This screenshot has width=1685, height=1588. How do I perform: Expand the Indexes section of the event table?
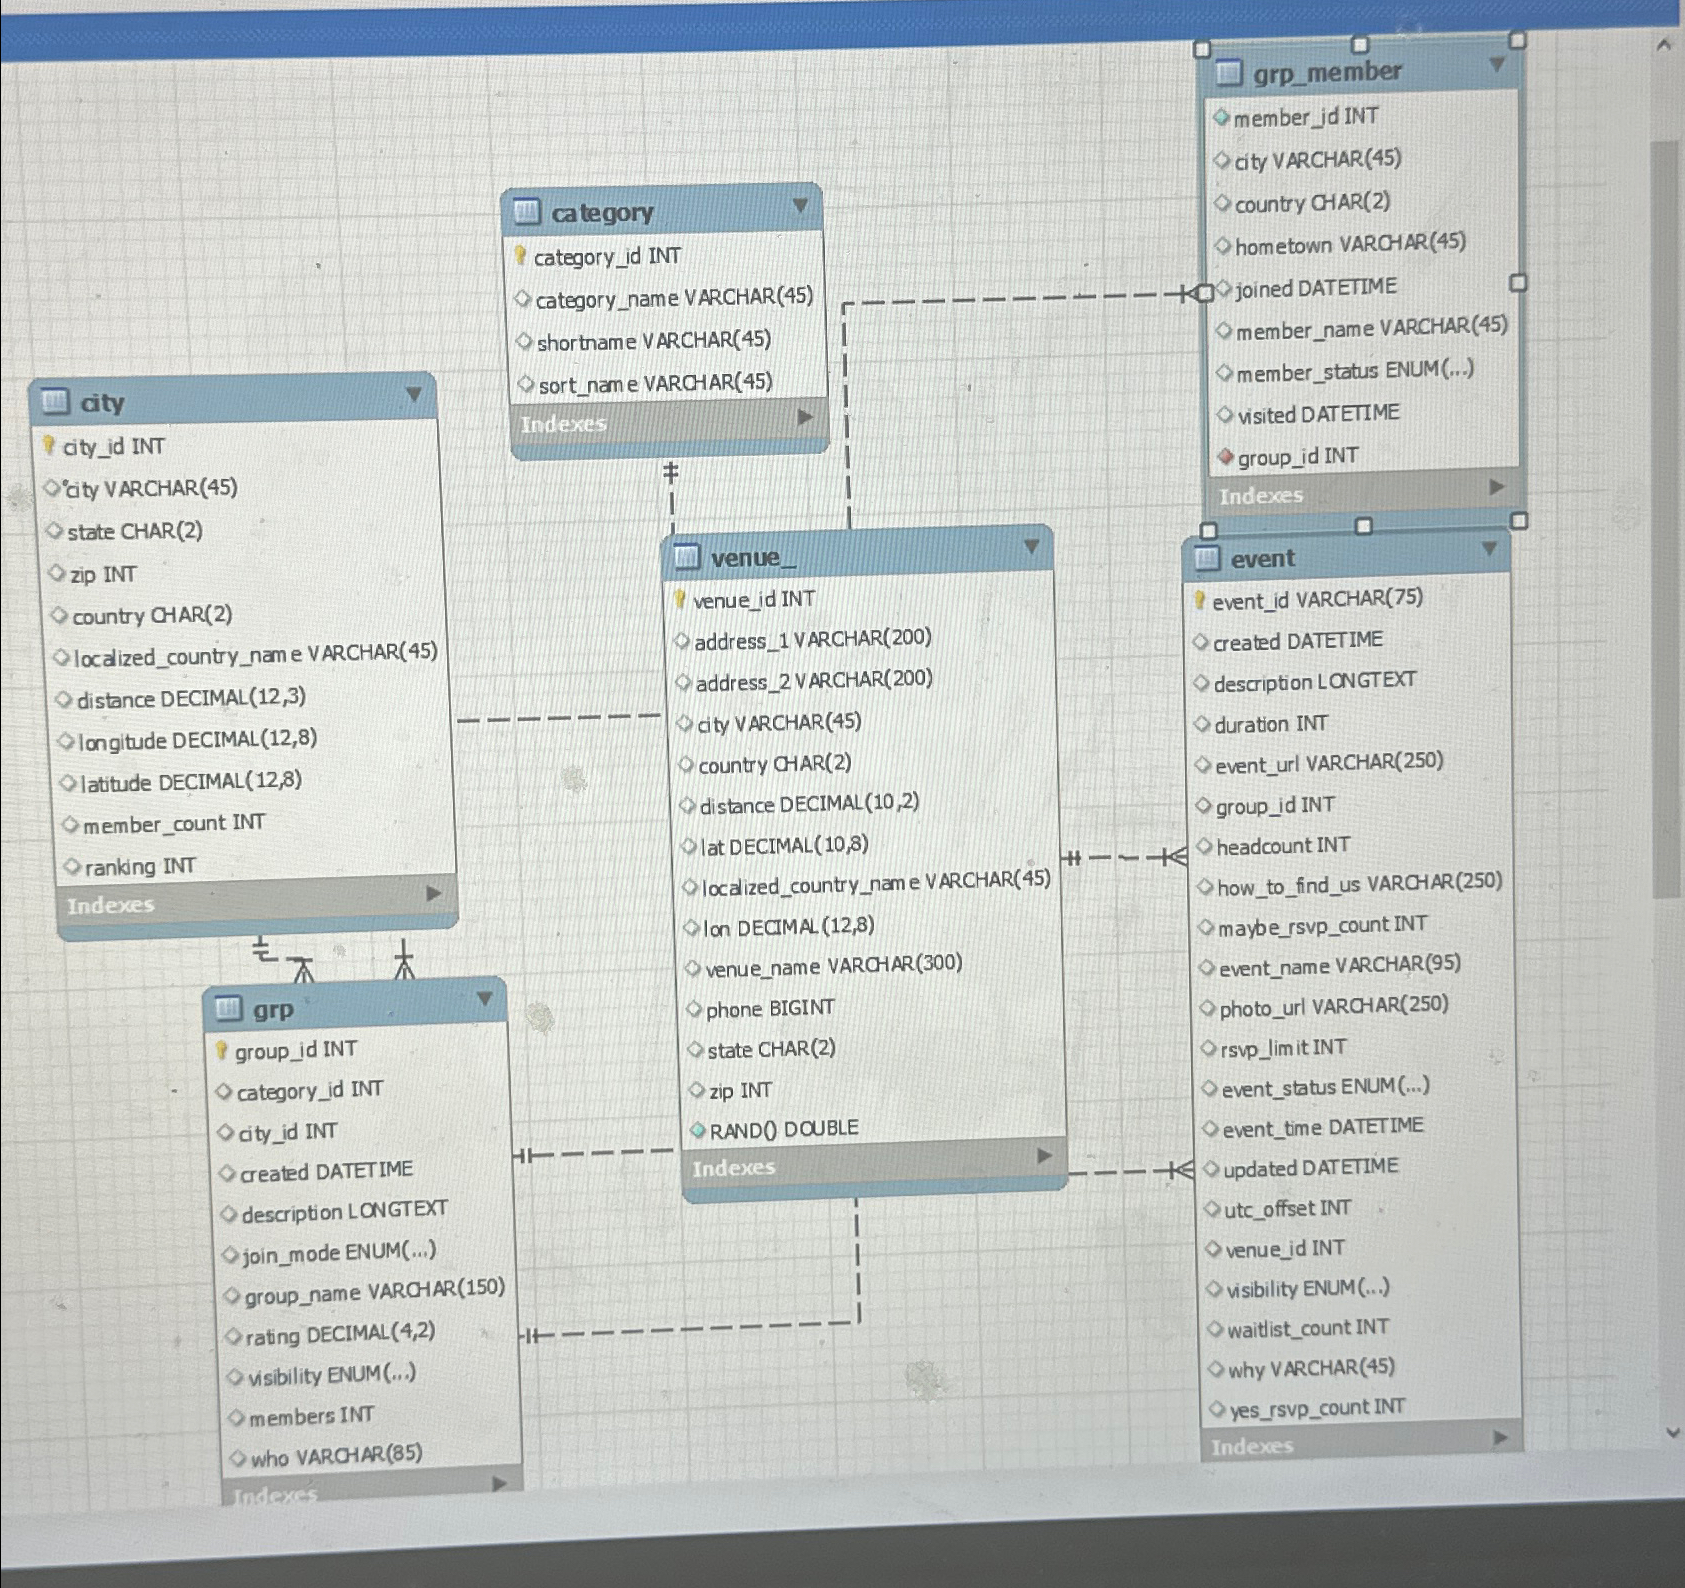(x=1501, y=1438)
